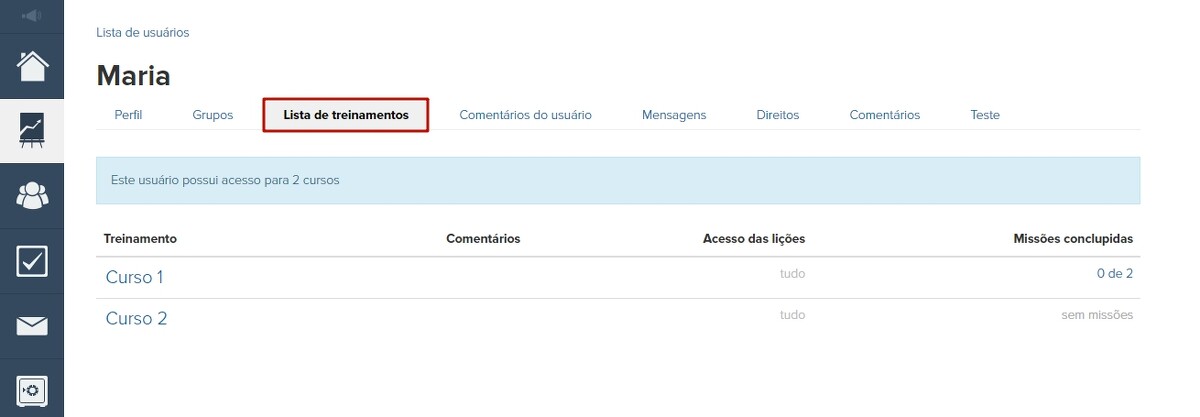Open the training chart board icon

[32, 132]
